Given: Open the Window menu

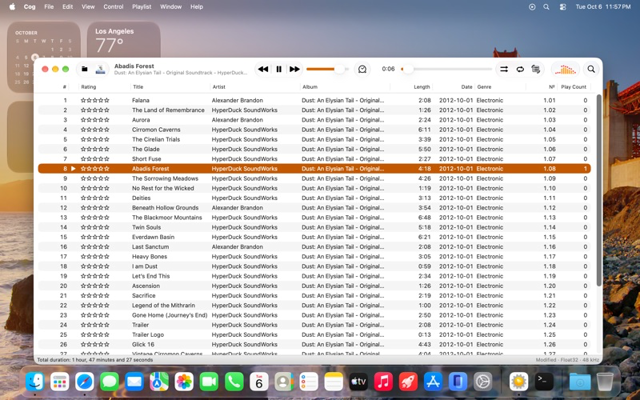Looking at the screenshot, I should 171,7.
